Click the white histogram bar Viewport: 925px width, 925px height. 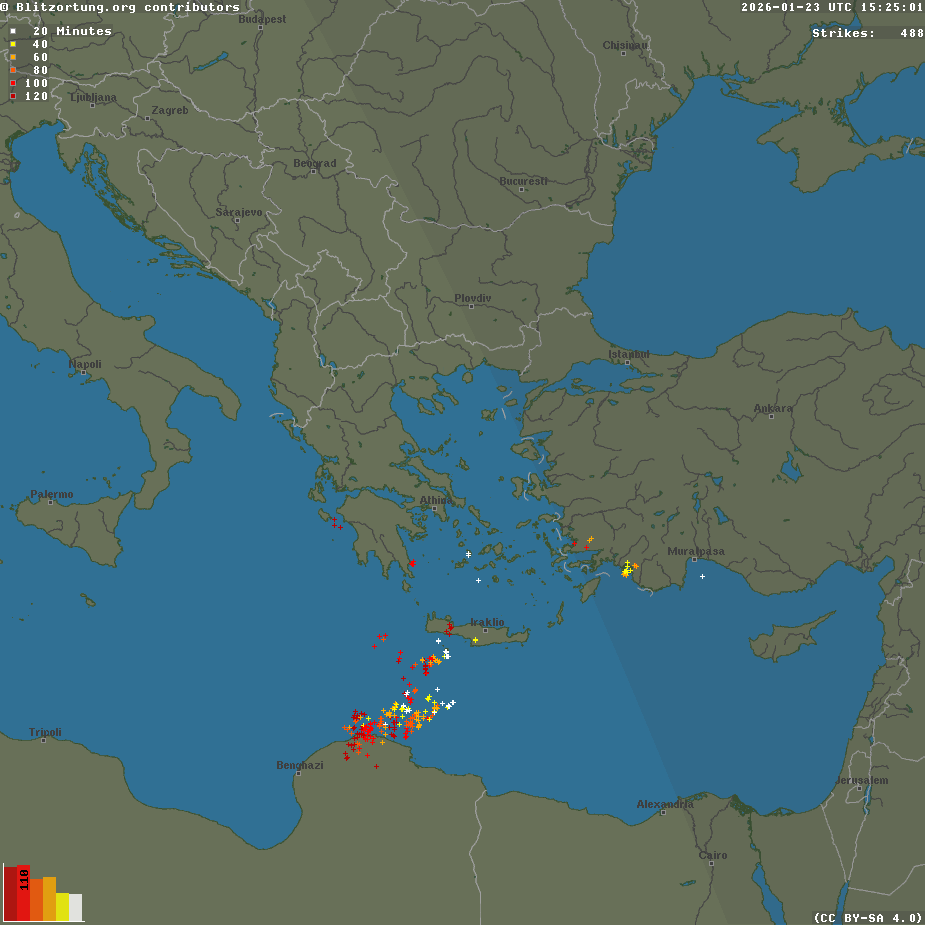click(76, 907)
